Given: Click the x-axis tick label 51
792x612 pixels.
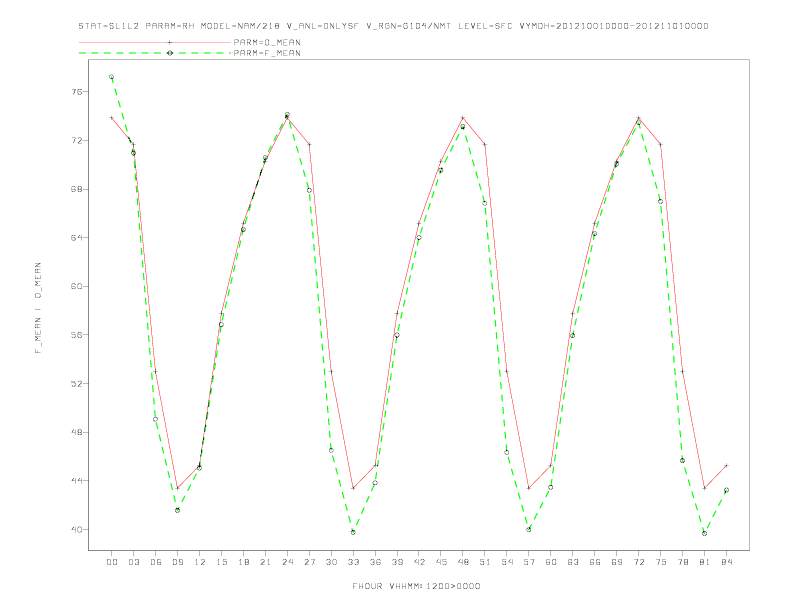Looking at the screenshot, I should click(x=485, y=562).
